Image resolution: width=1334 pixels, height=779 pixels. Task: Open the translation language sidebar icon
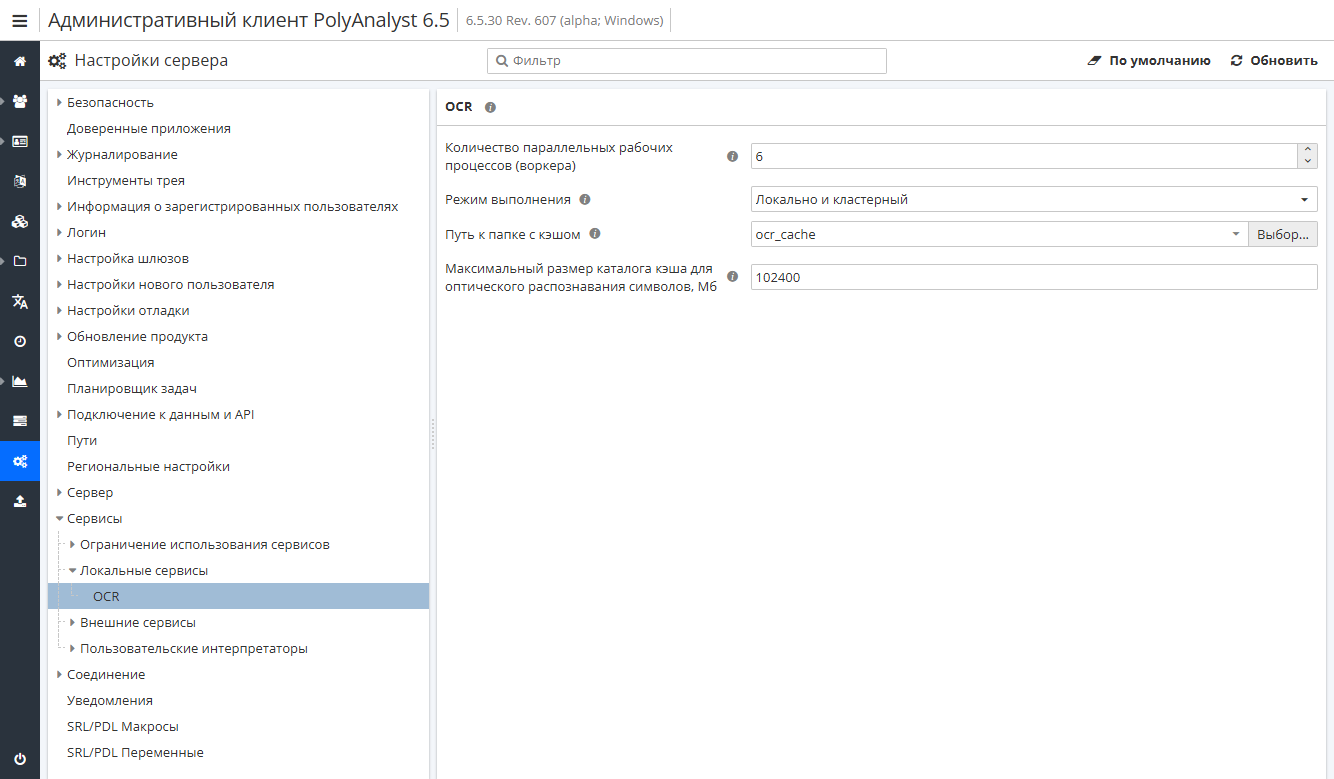20,301
